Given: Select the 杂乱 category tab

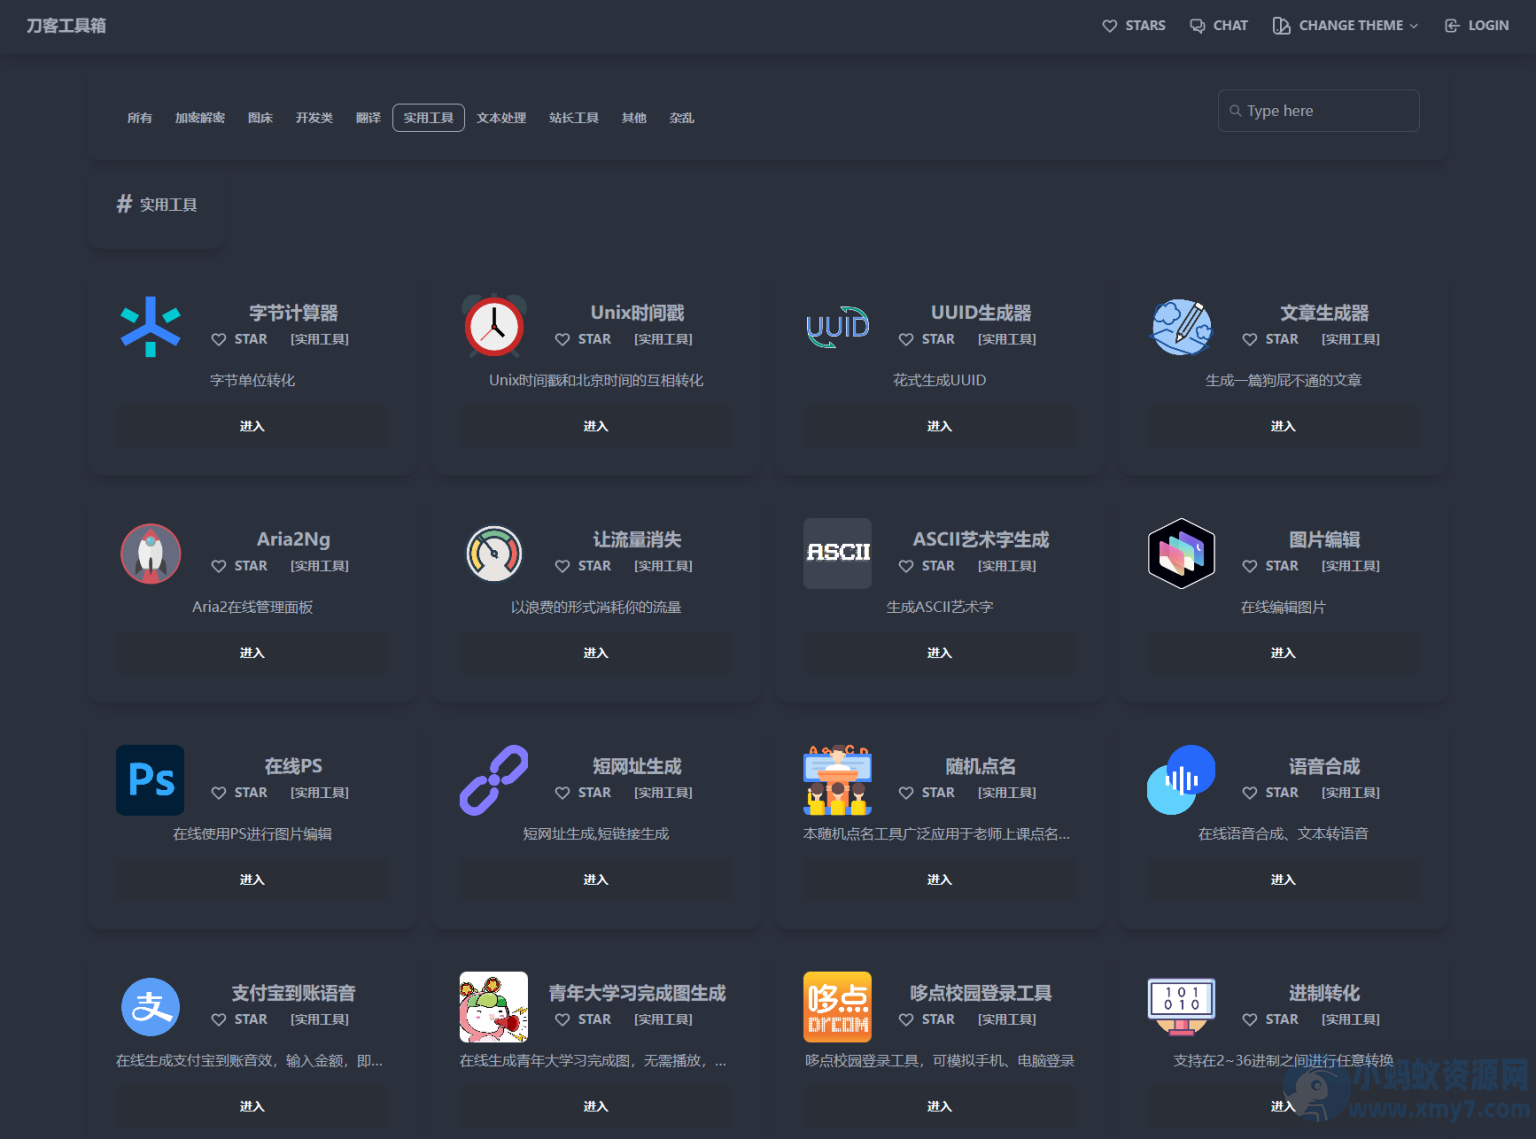Looking at the screenshot, I should point(681,118).
